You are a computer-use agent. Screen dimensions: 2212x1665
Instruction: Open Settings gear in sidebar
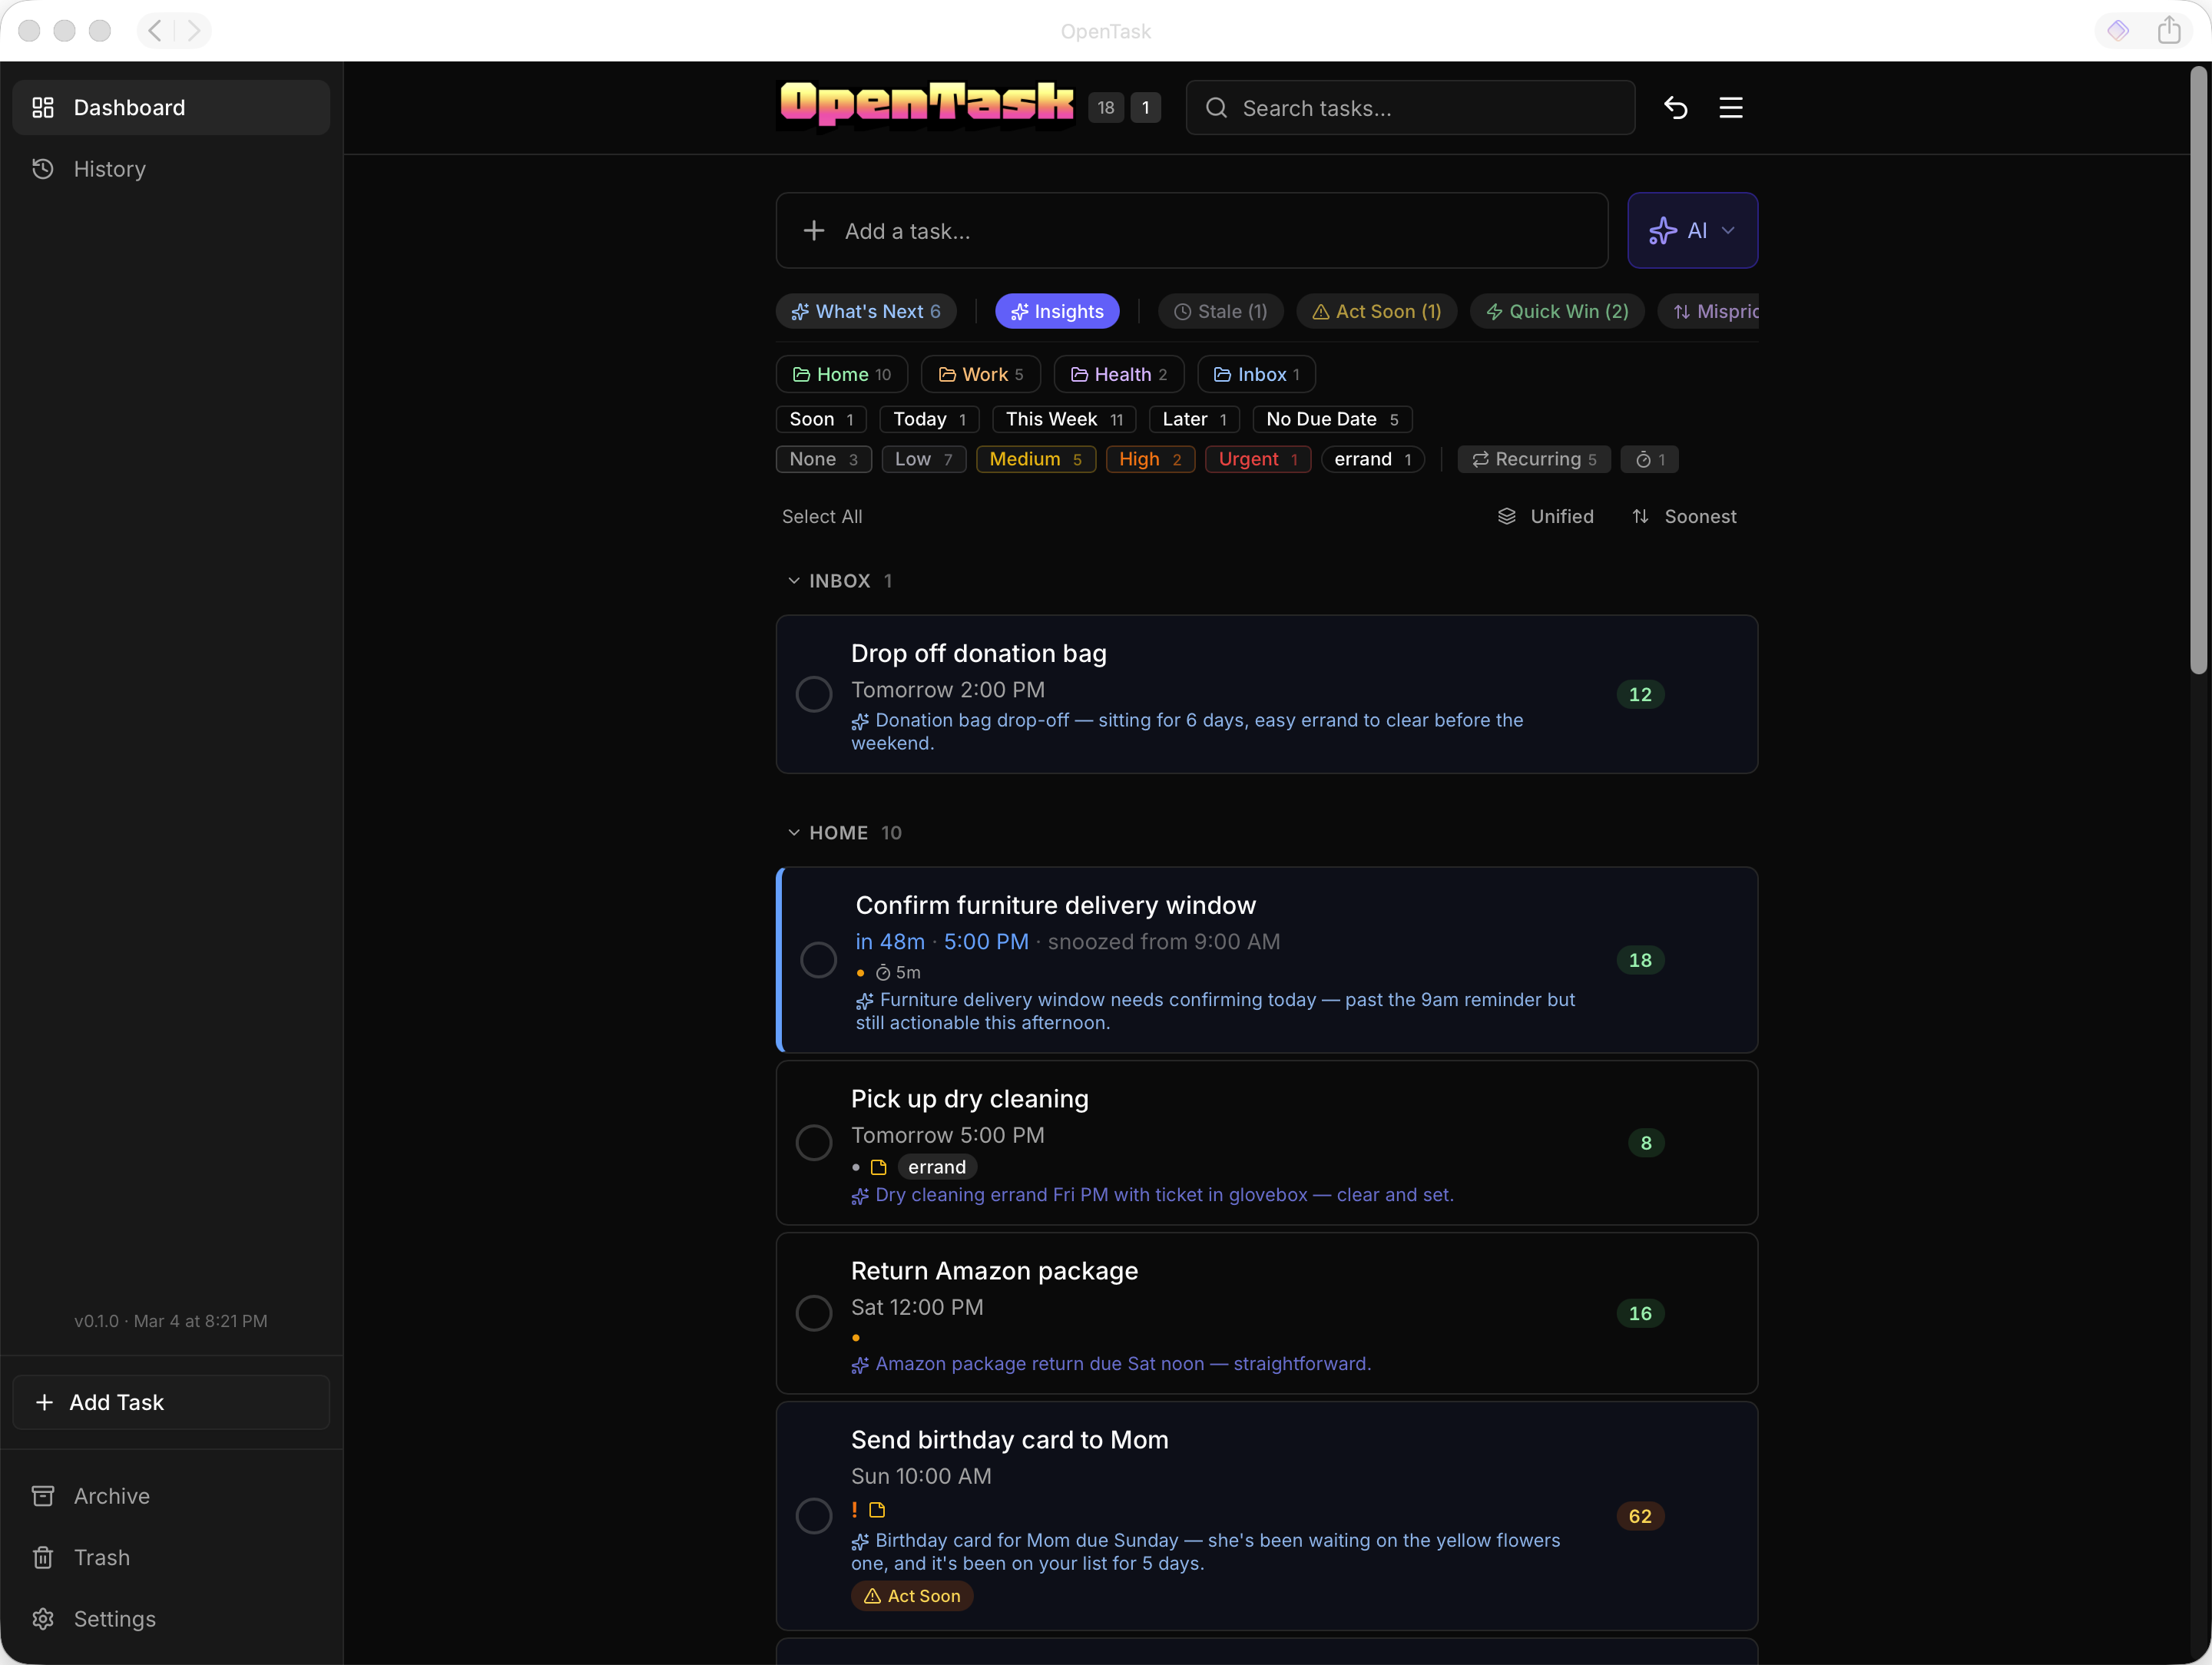(x=43, y=1618)
